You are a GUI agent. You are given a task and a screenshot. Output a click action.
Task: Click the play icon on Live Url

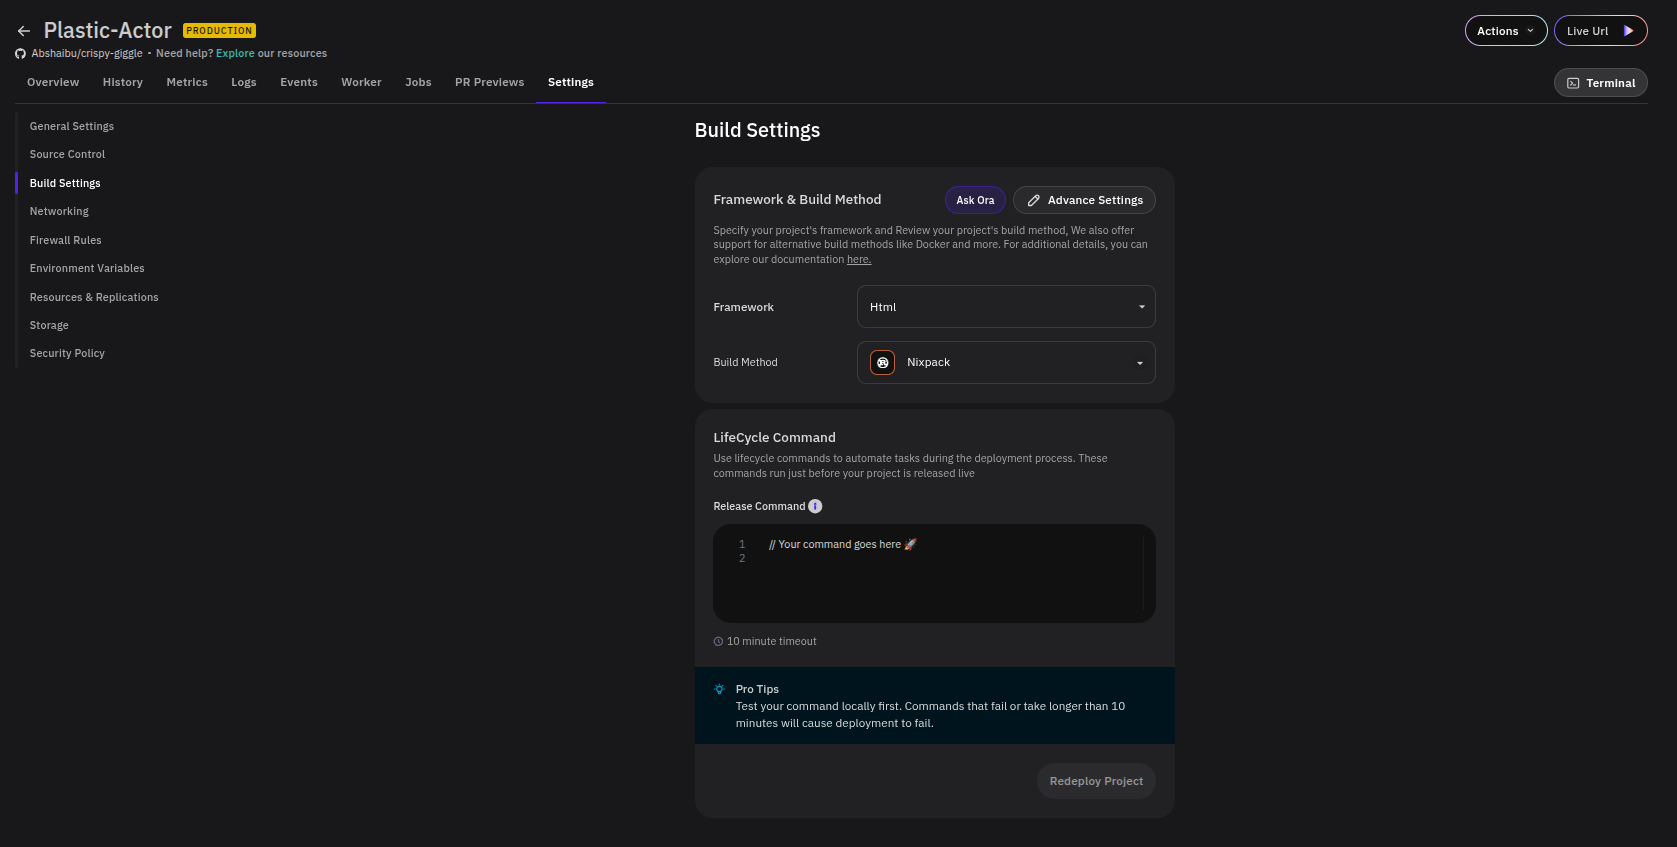pos(1629,31)
